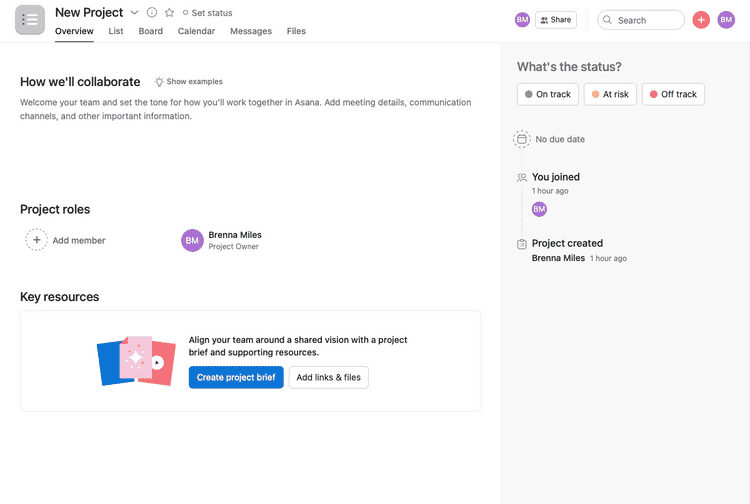Viewport: 750px width, 504px height.
Task: Play the project brief illustration video
Action: [x=157, y=362]
